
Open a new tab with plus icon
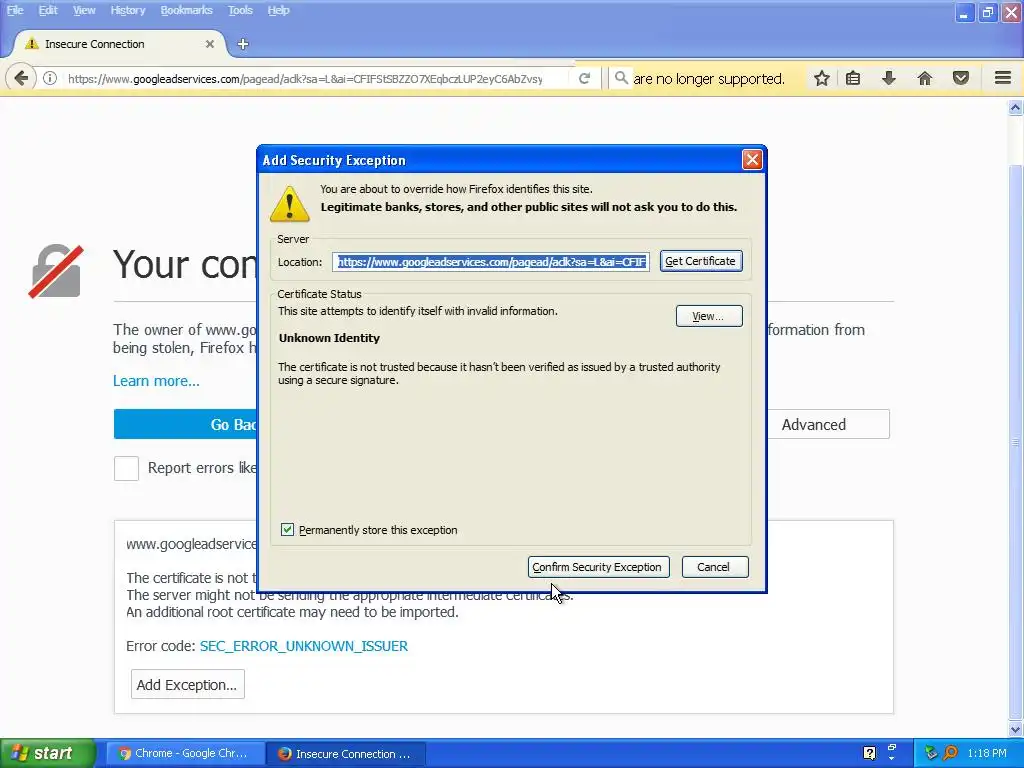243,44
